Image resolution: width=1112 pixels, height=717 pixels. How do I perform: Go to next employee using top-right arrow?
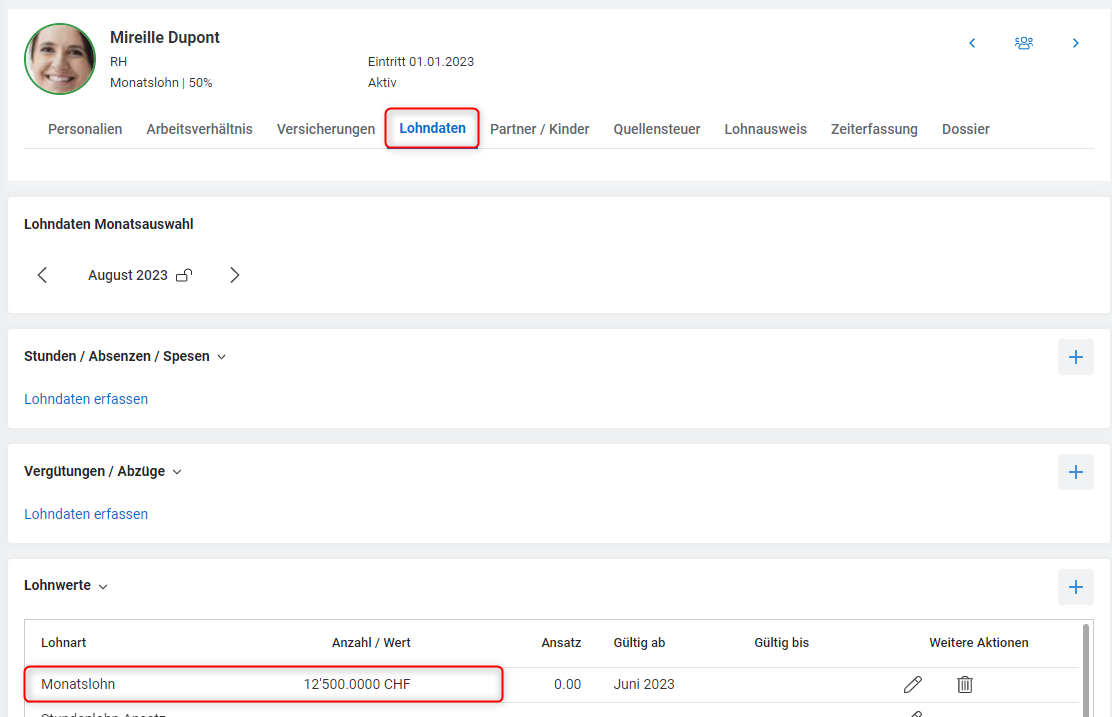(1076, 43)
